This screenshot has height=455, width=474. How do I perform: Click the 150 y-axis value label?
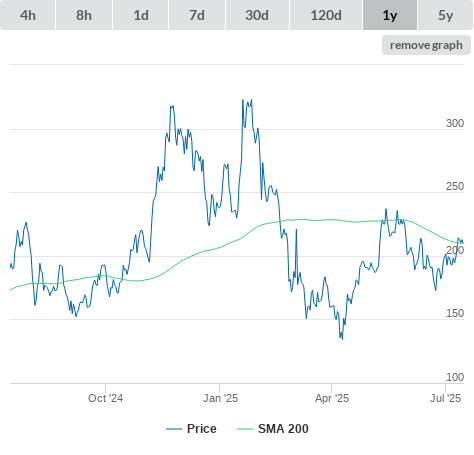tap(455, 313)
